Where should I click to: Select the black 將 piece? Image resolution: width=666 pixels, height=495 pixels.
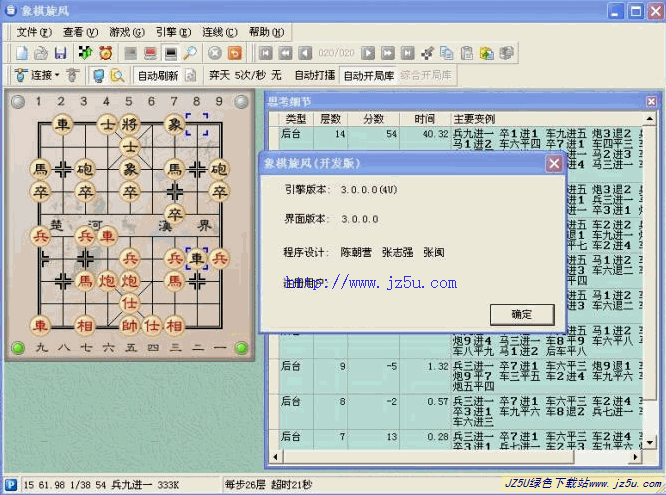130,124
